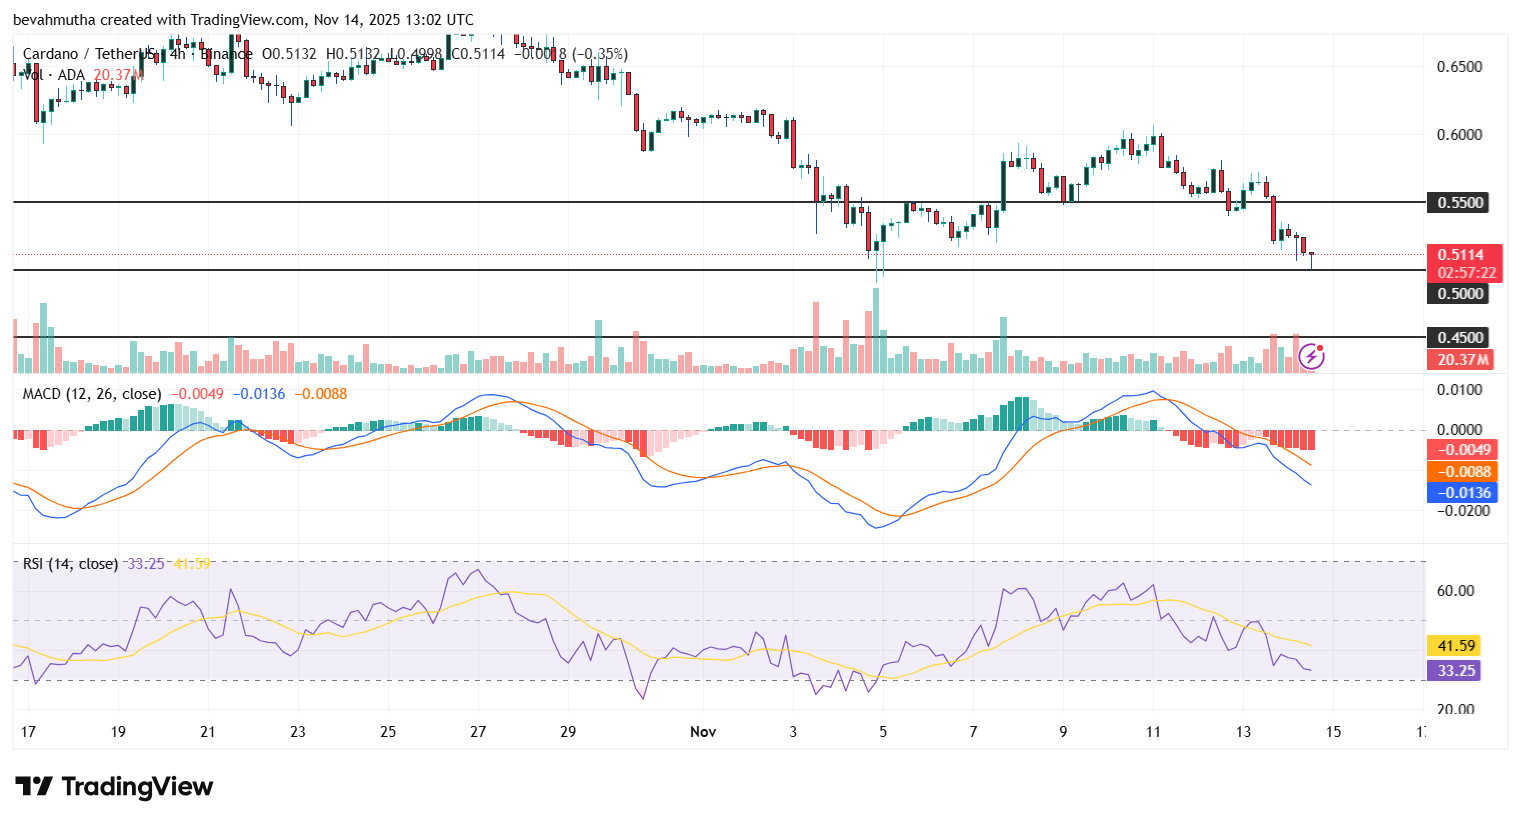Viewport: 1521px width, 824px height.
Task: Toggle visibility of the Vol · ADA indicator
Action: pos(52,73)
